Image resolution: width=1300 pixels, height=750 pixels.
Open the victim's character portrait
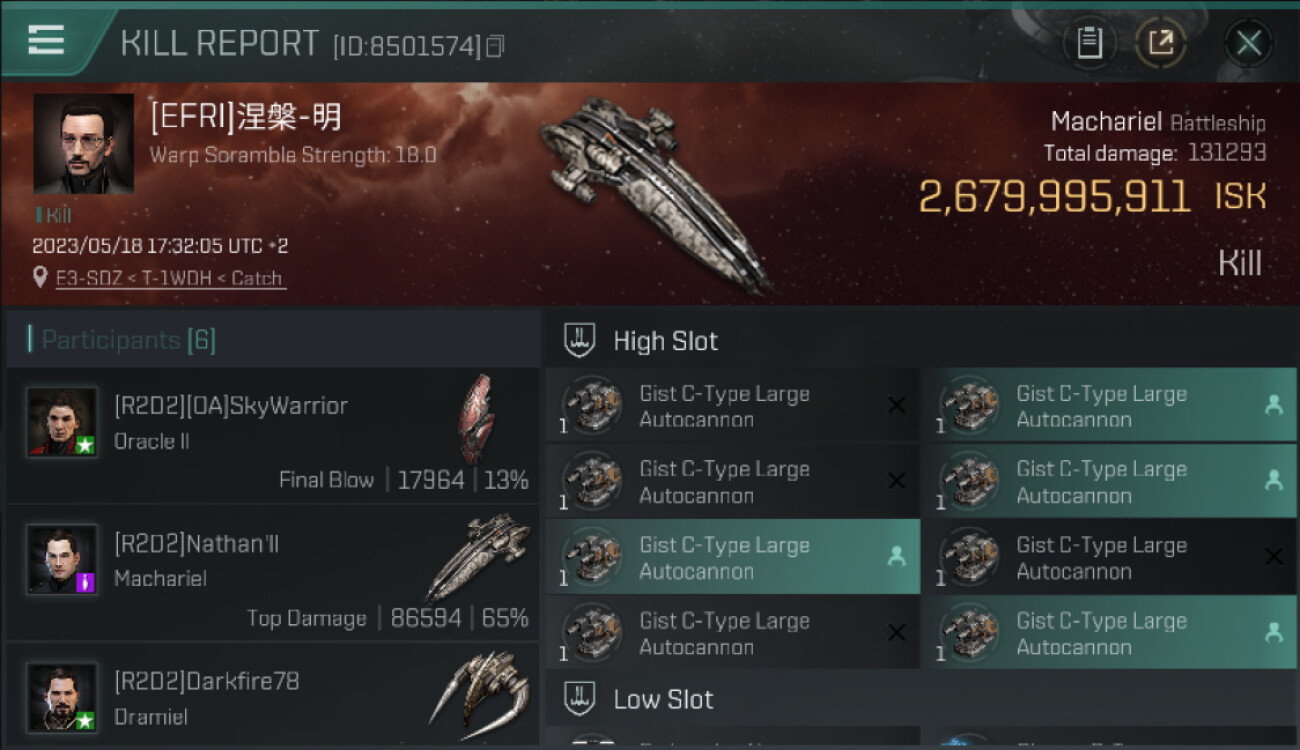pos(83,144)
